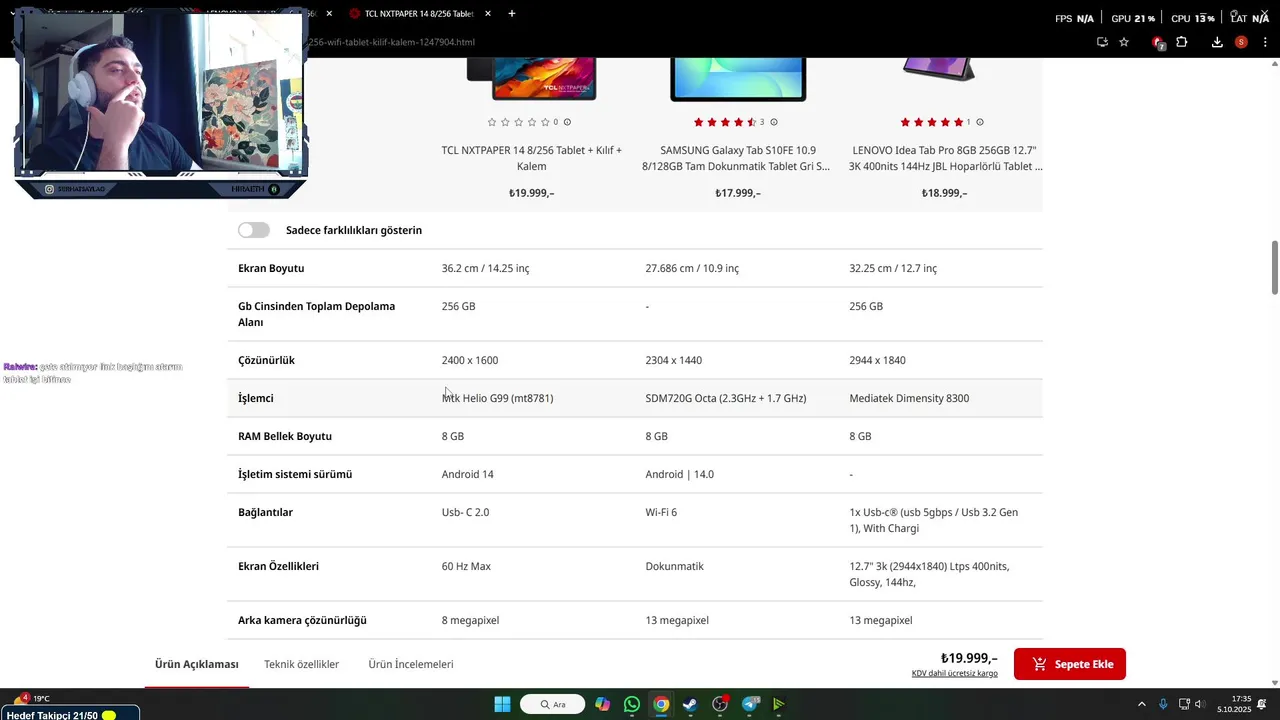The width and height of the screenshot is (1280, 720).
Task: Open the Chrome extensions puzzle icon
Action: point(1181,42)
